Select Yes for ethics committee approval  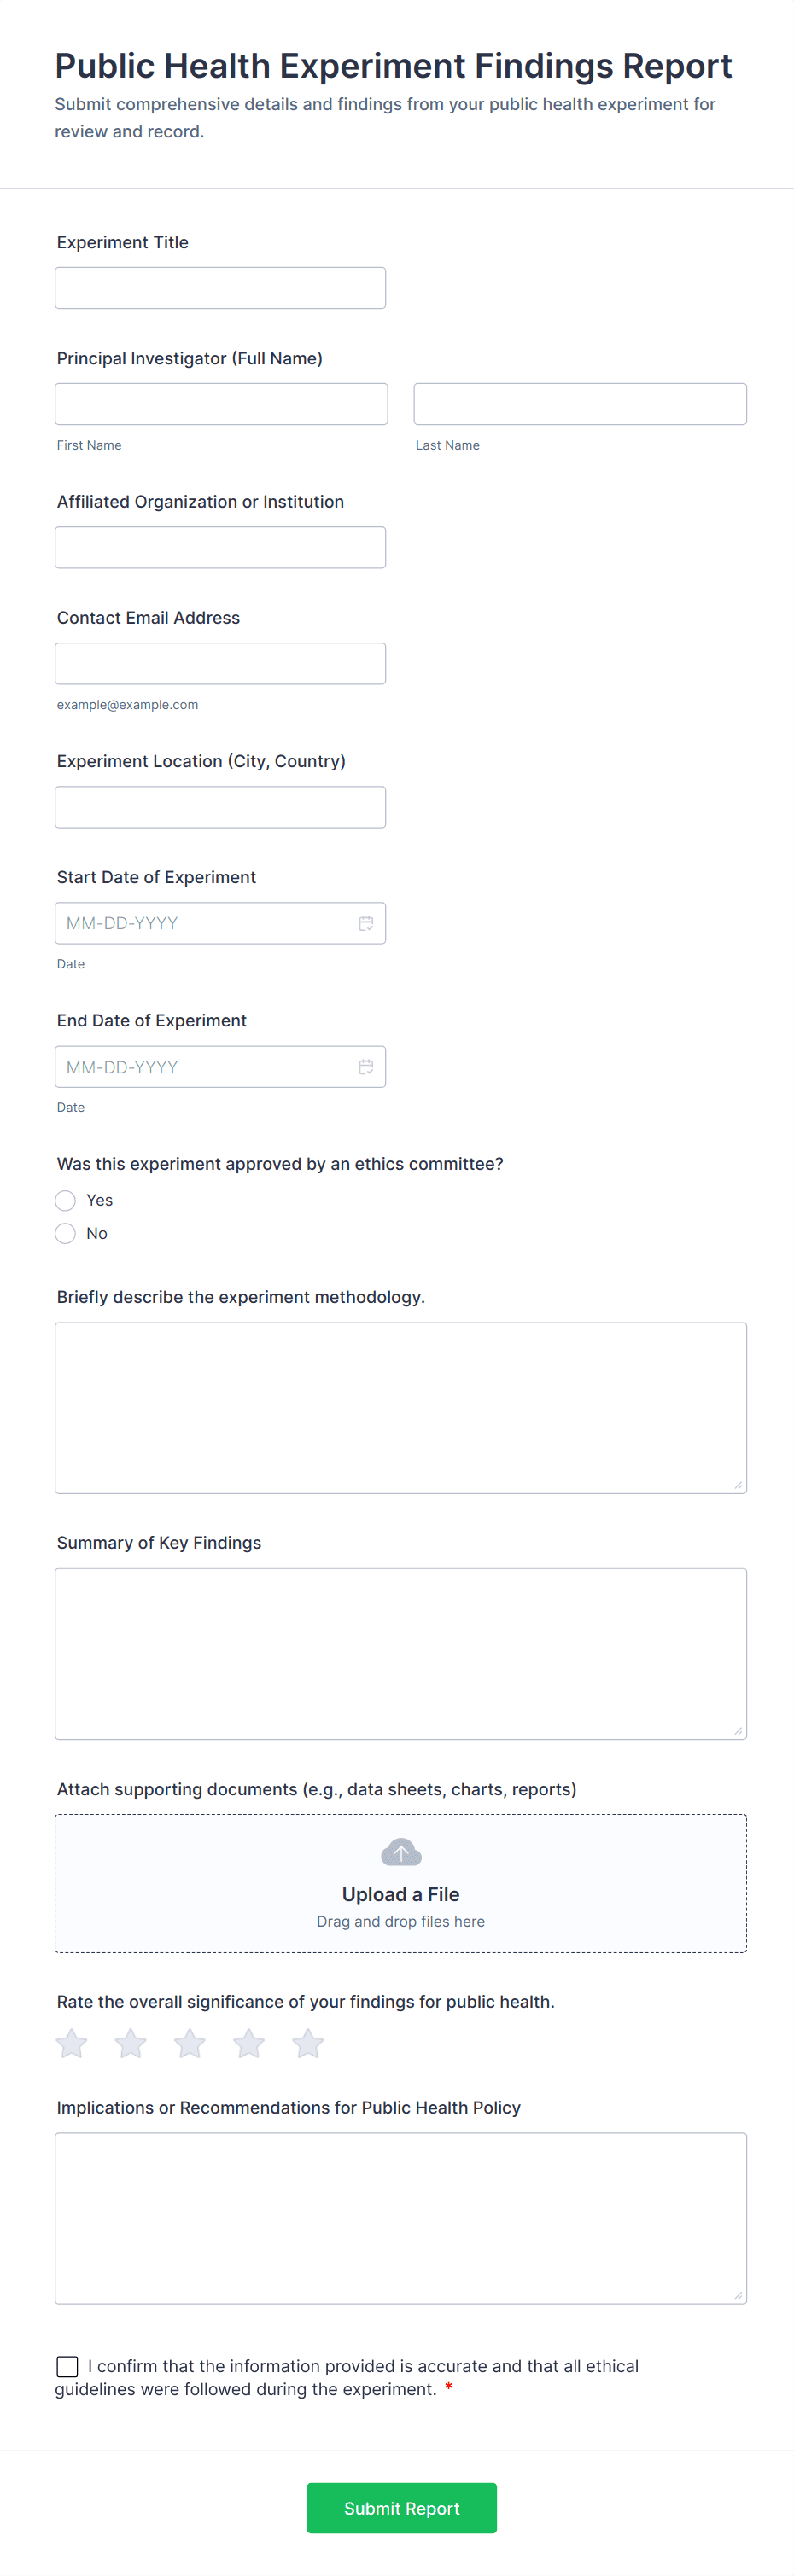(66, 1200)
